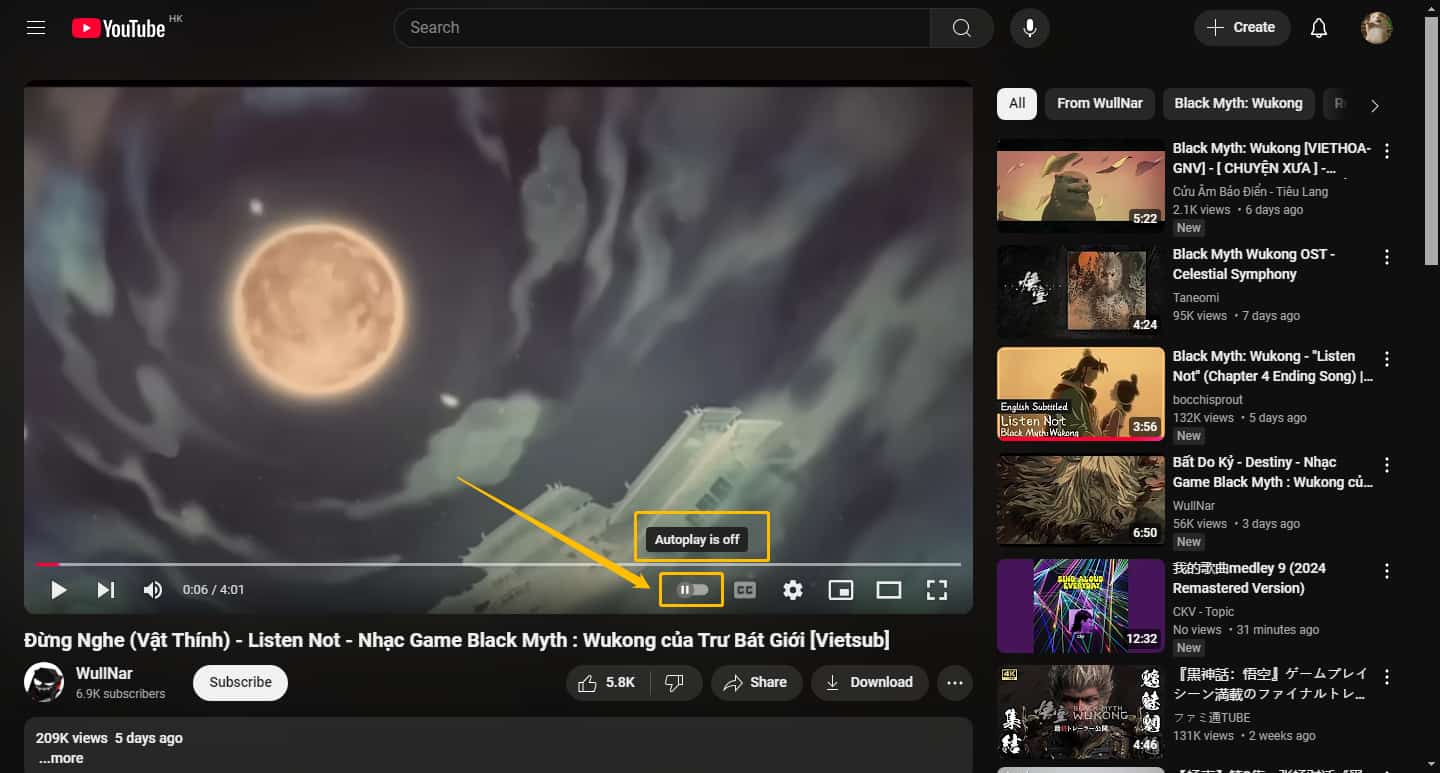
Task: Click the bocchisprout channel name
Action: (x=1208, y=400)
